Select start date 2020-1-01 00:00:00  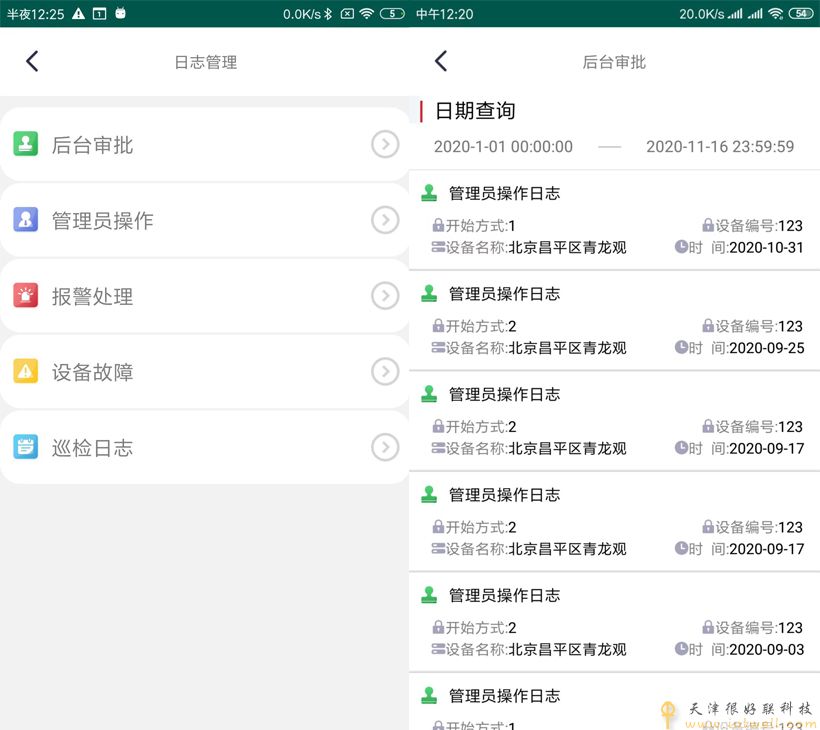(x=503, y=147)
